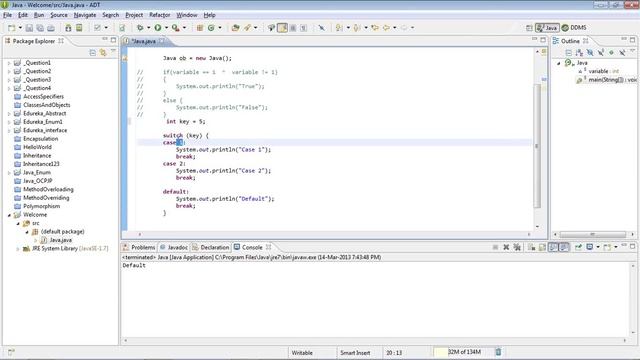This screenshot has height=360, width=640.
Task: Switch to the Javadoc tab
Action: (x=173, y=247)
